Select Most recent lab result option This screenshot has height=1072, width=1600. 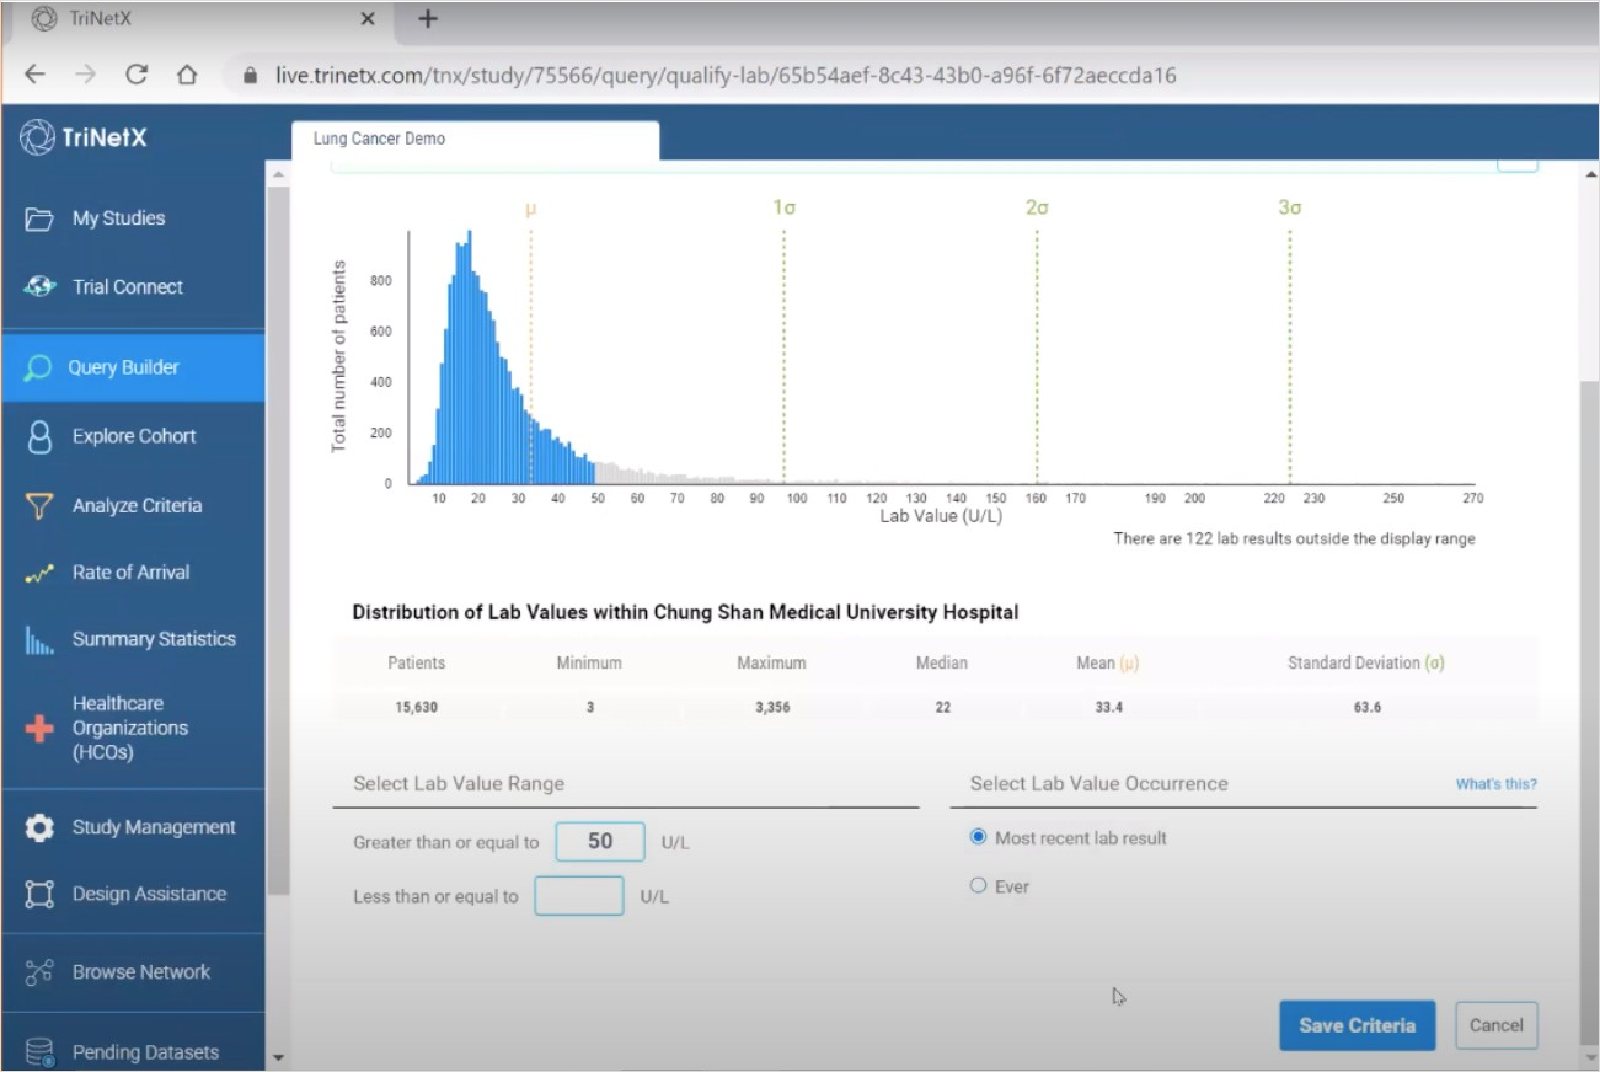pyautogui.click(x=978, y=837)
